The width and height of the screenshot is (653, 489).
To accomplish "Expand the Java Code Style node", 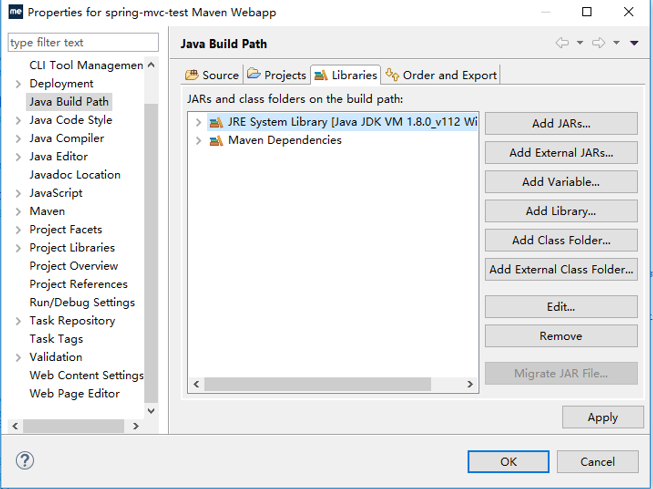I will [18, 120].
